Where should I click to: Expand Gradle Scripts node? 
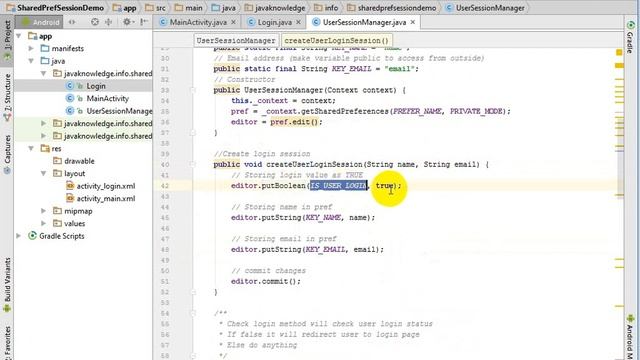[19, 236]
